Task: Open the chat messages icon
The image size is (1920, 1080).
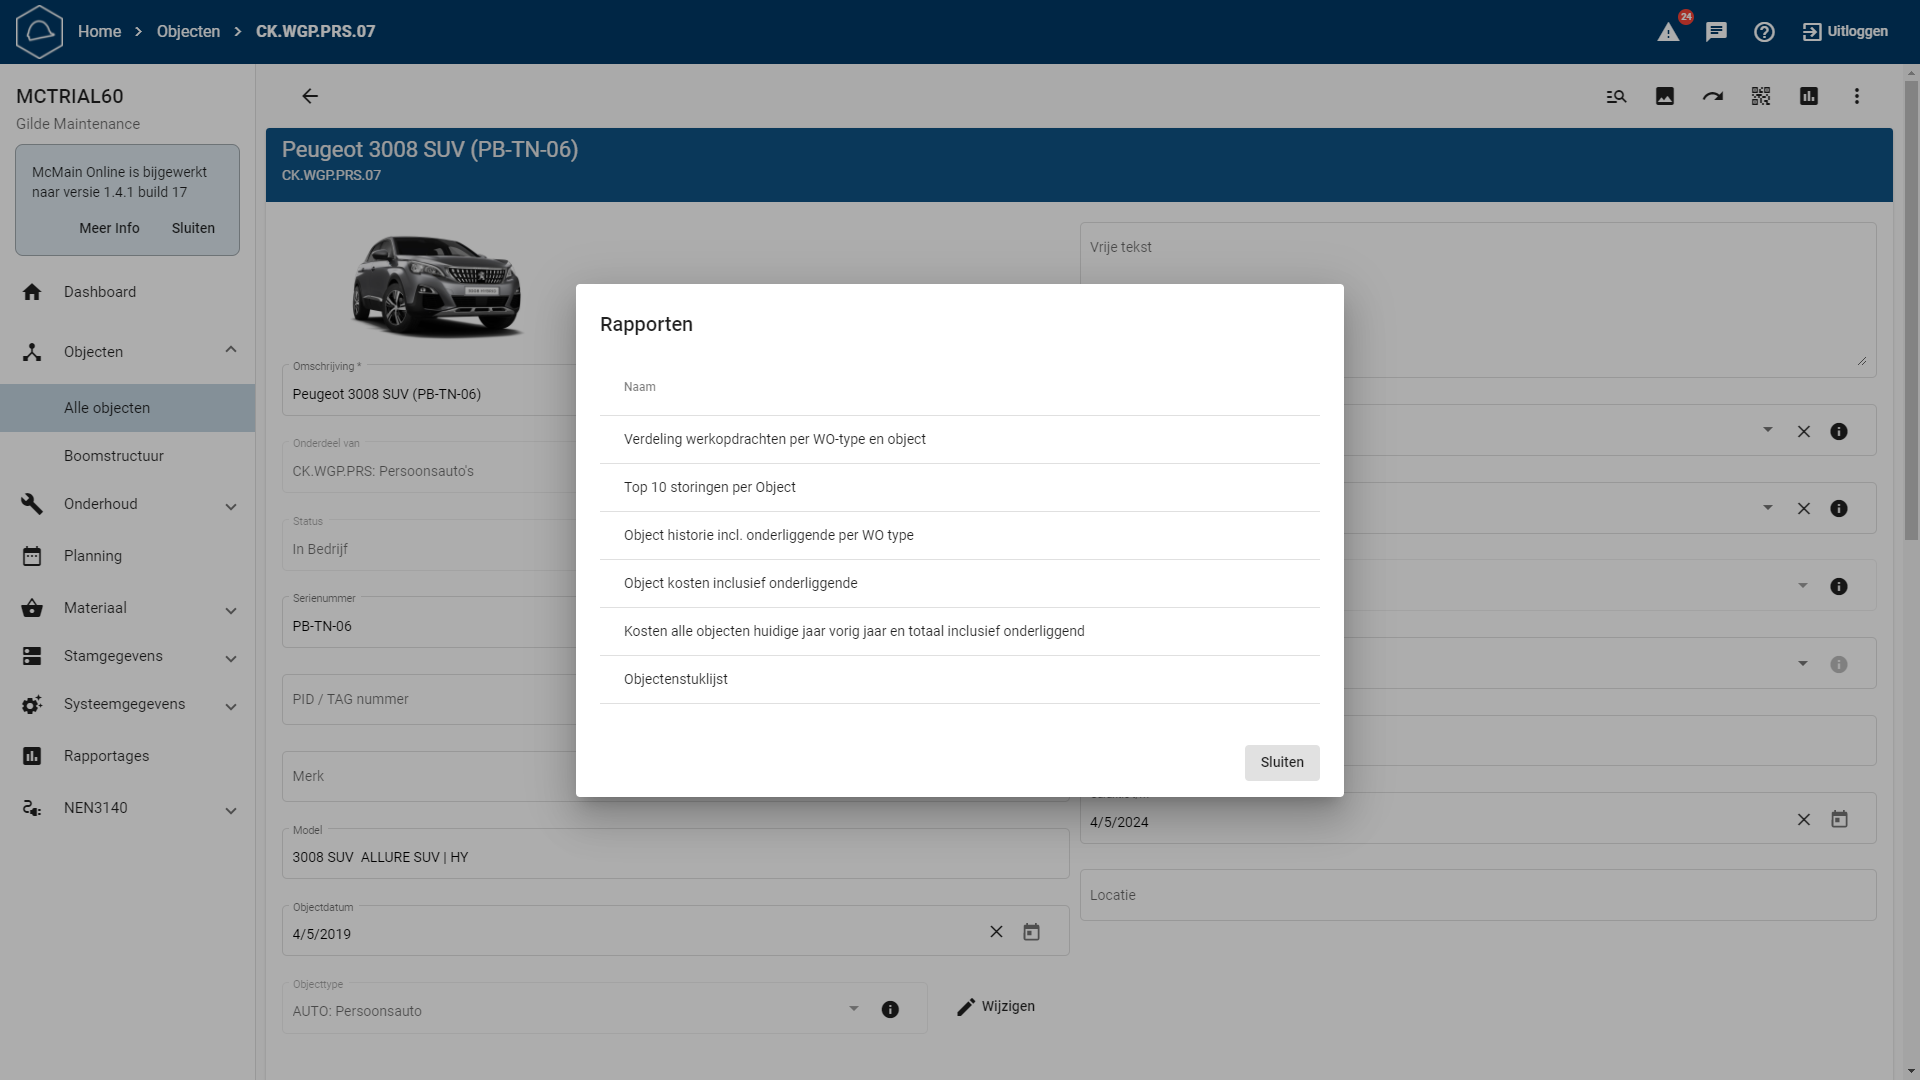Action: (1716, 32)
